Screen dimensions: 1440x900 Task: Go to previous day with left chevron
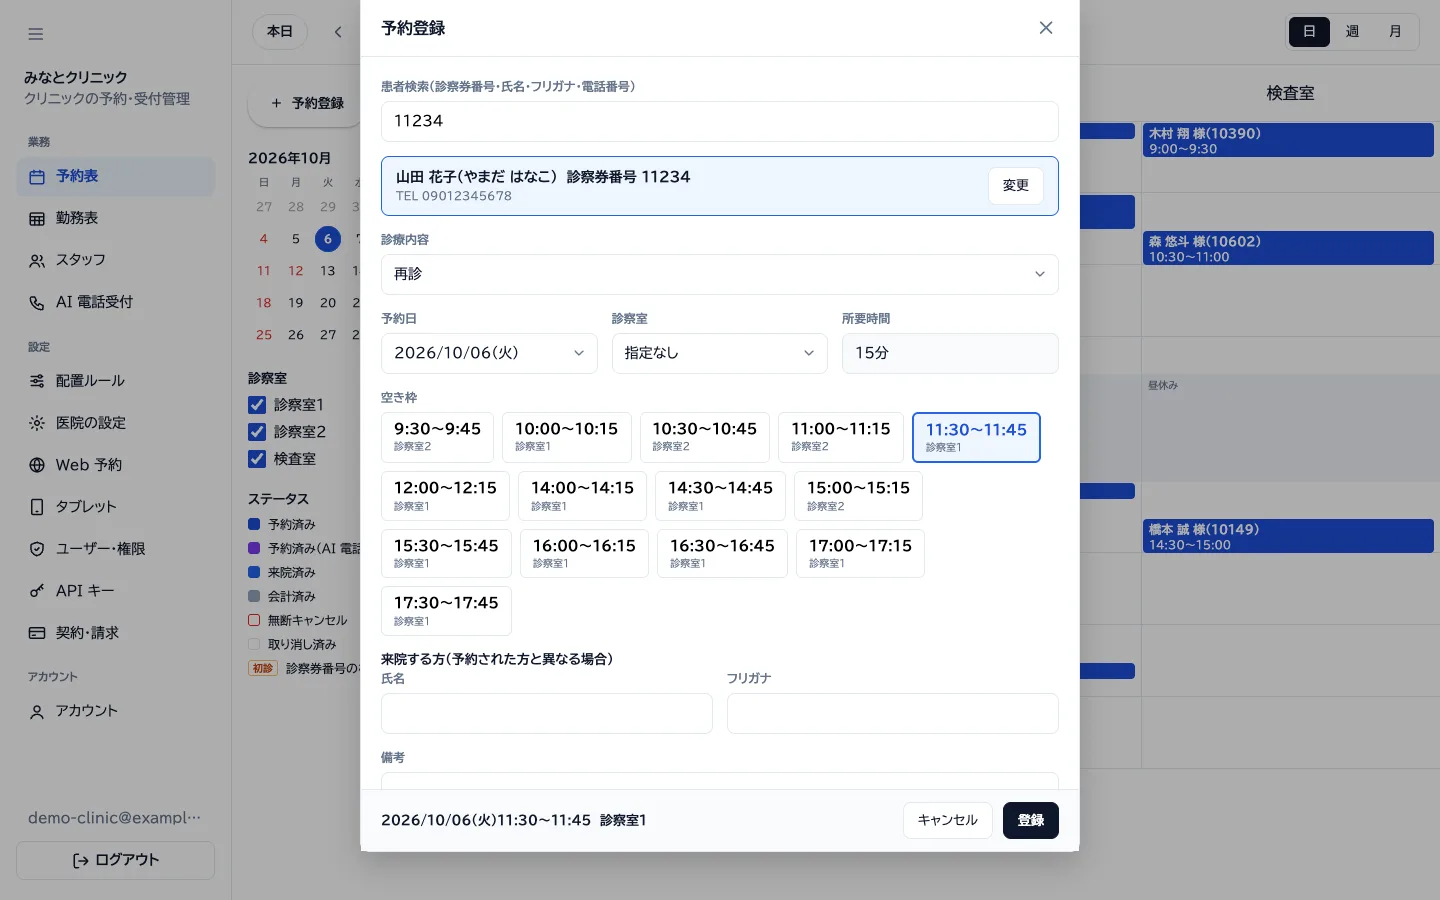tap(338, 32)
